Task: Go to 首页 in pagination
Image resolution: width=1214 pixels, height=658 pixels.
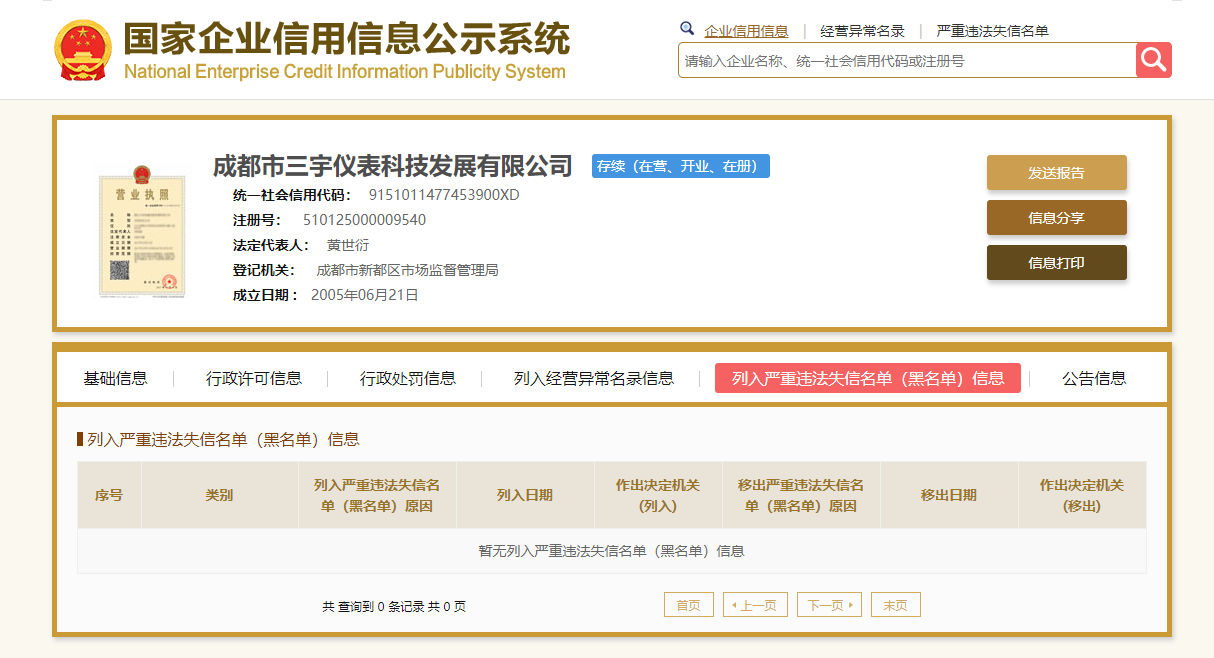Action: point(689,605)
